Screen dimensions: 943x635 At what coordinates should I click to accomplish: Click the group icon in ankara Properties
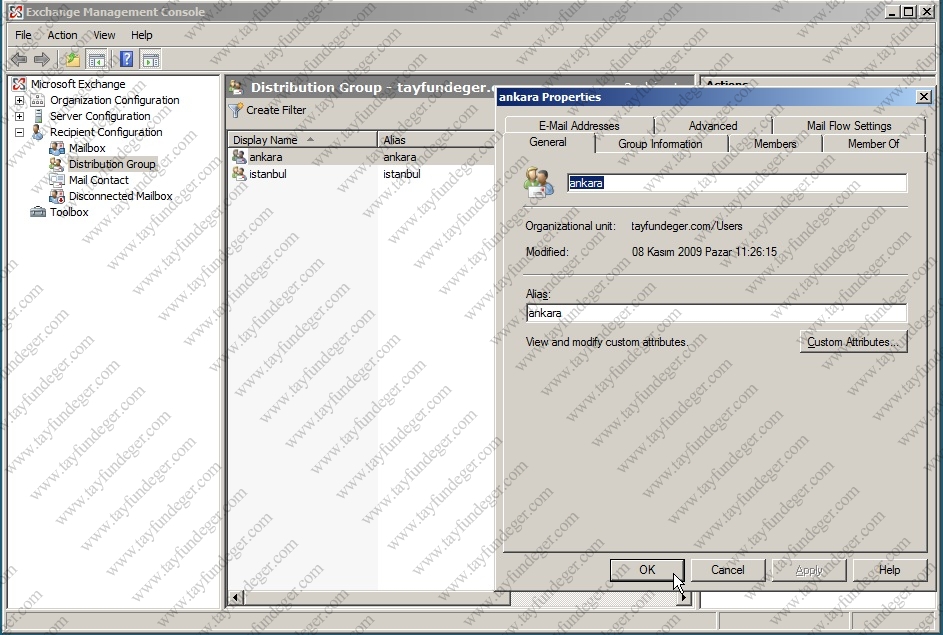[539, 183]
